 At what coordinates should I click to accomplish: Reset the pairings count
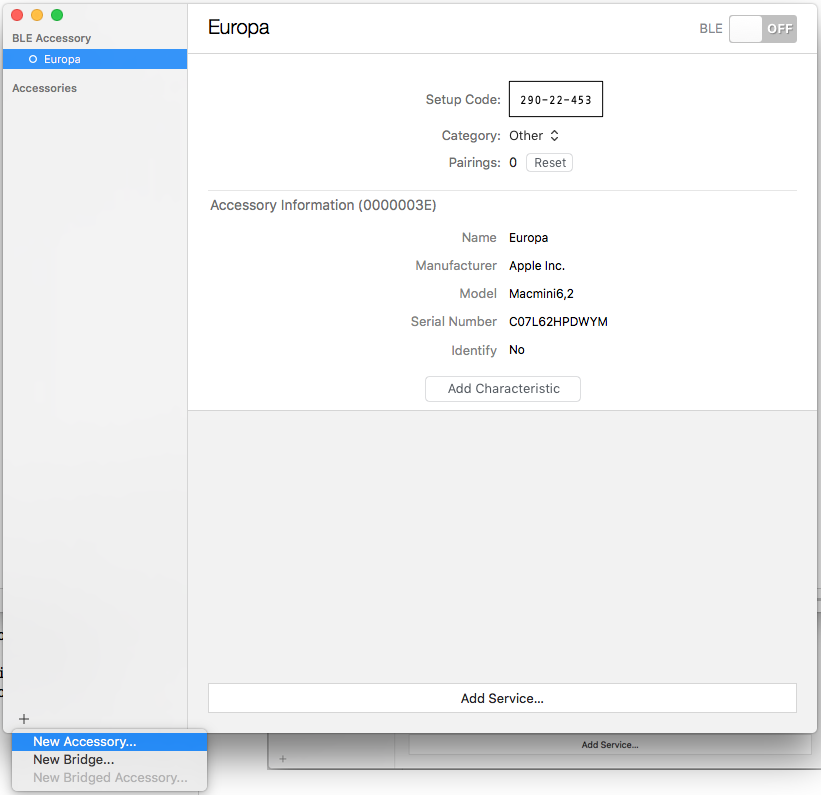(549, 163)
